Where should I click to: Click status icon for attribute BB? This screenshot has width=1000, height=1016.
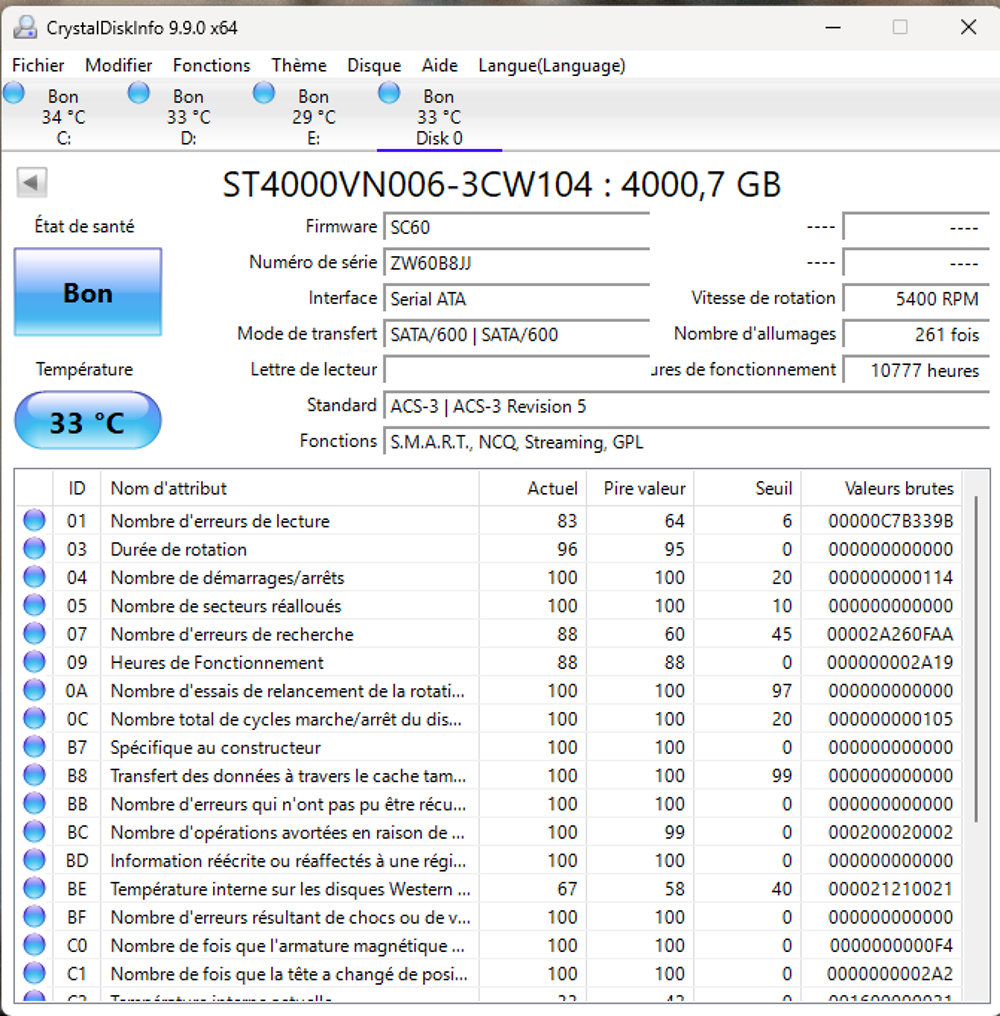tap(34, 803)
